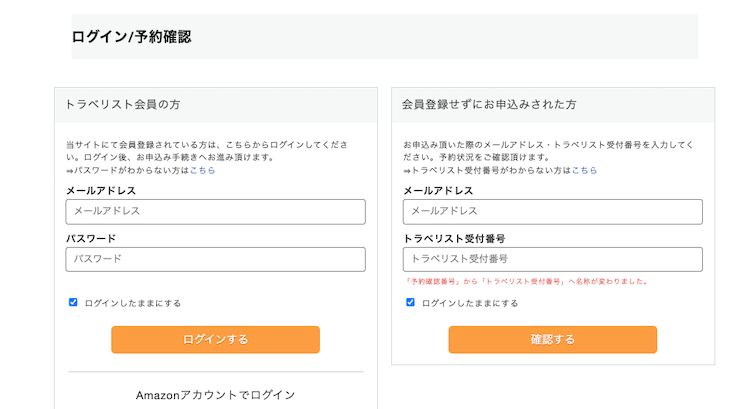Open the forgotten password こちら link
Viewport: 736px width, 409px height.
[x=203, y=171]
